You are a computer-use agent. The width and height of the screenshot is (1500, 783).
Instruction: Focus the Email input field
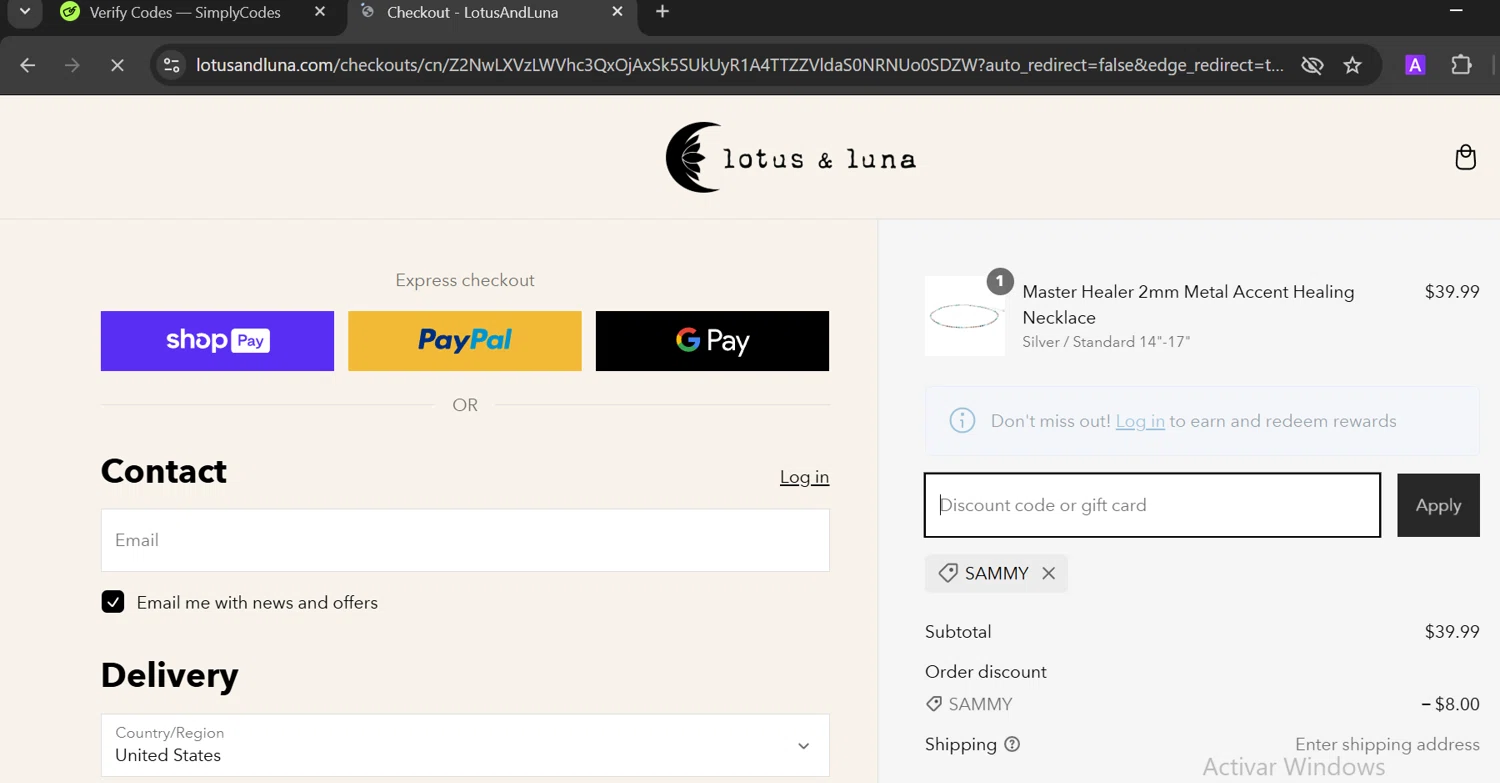[465, 540]
